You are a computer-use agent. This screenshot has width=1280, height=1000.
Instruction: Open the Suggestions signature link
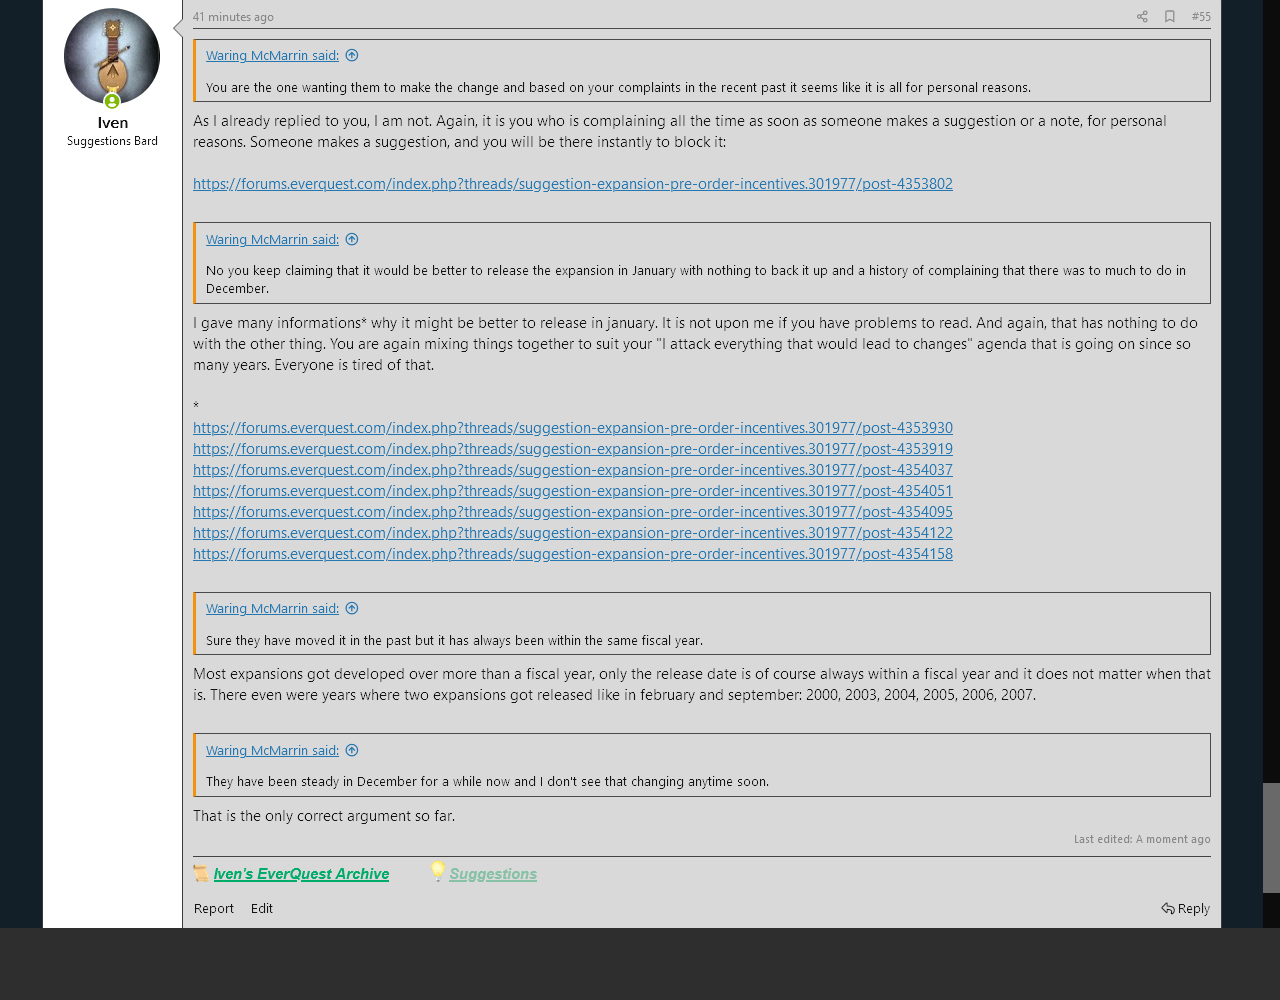point(493,874)
